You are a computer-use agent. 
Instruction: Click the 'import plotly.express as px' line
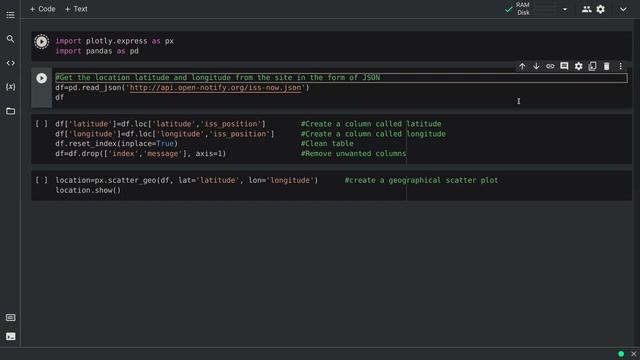(x=115, y=41)
